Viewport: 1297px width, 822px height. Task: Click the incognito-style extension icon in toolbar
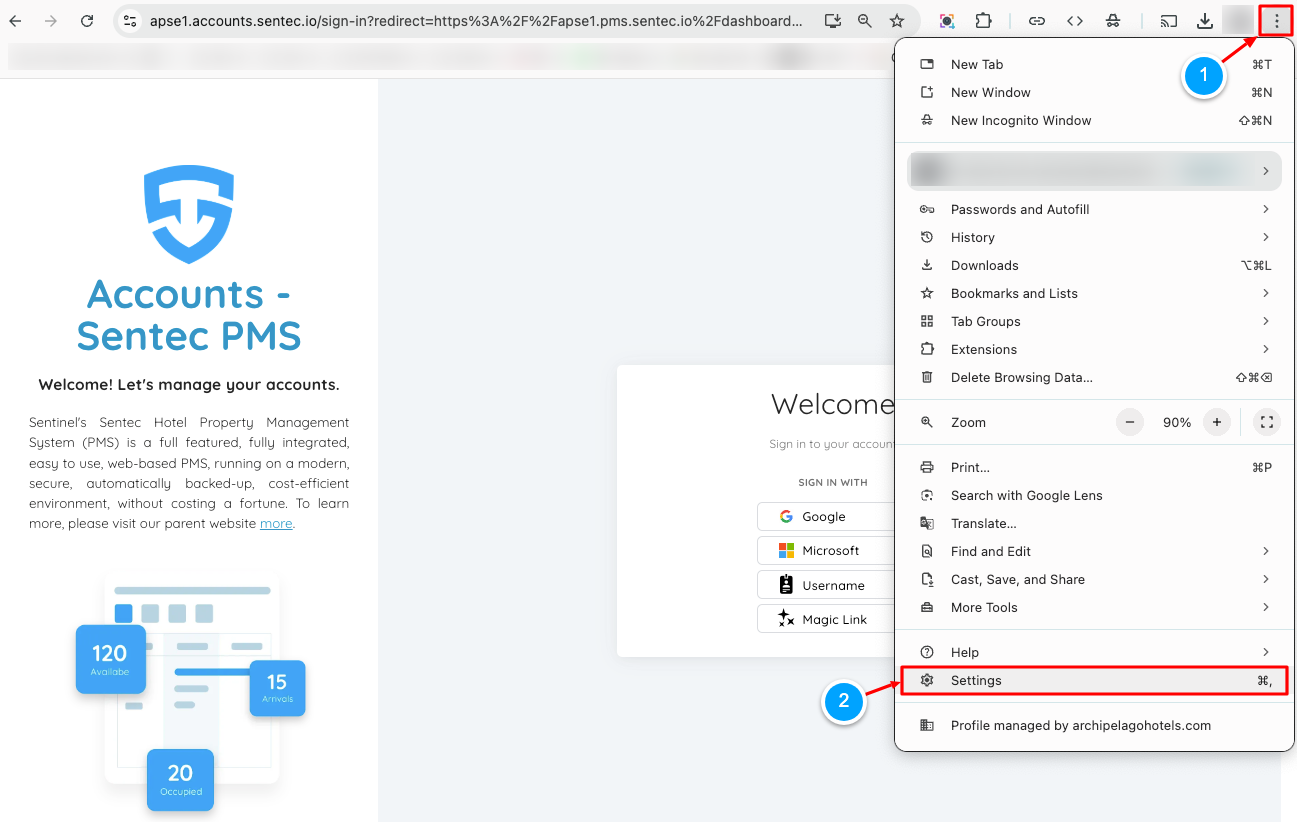(x=1113, y=20)
